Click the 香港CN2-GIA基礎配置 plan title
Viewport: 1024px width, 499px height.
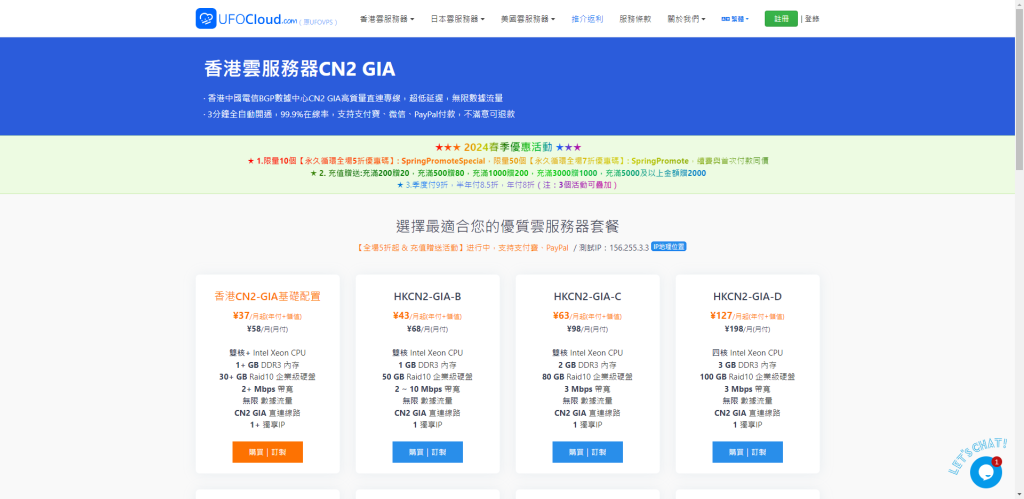268,297
